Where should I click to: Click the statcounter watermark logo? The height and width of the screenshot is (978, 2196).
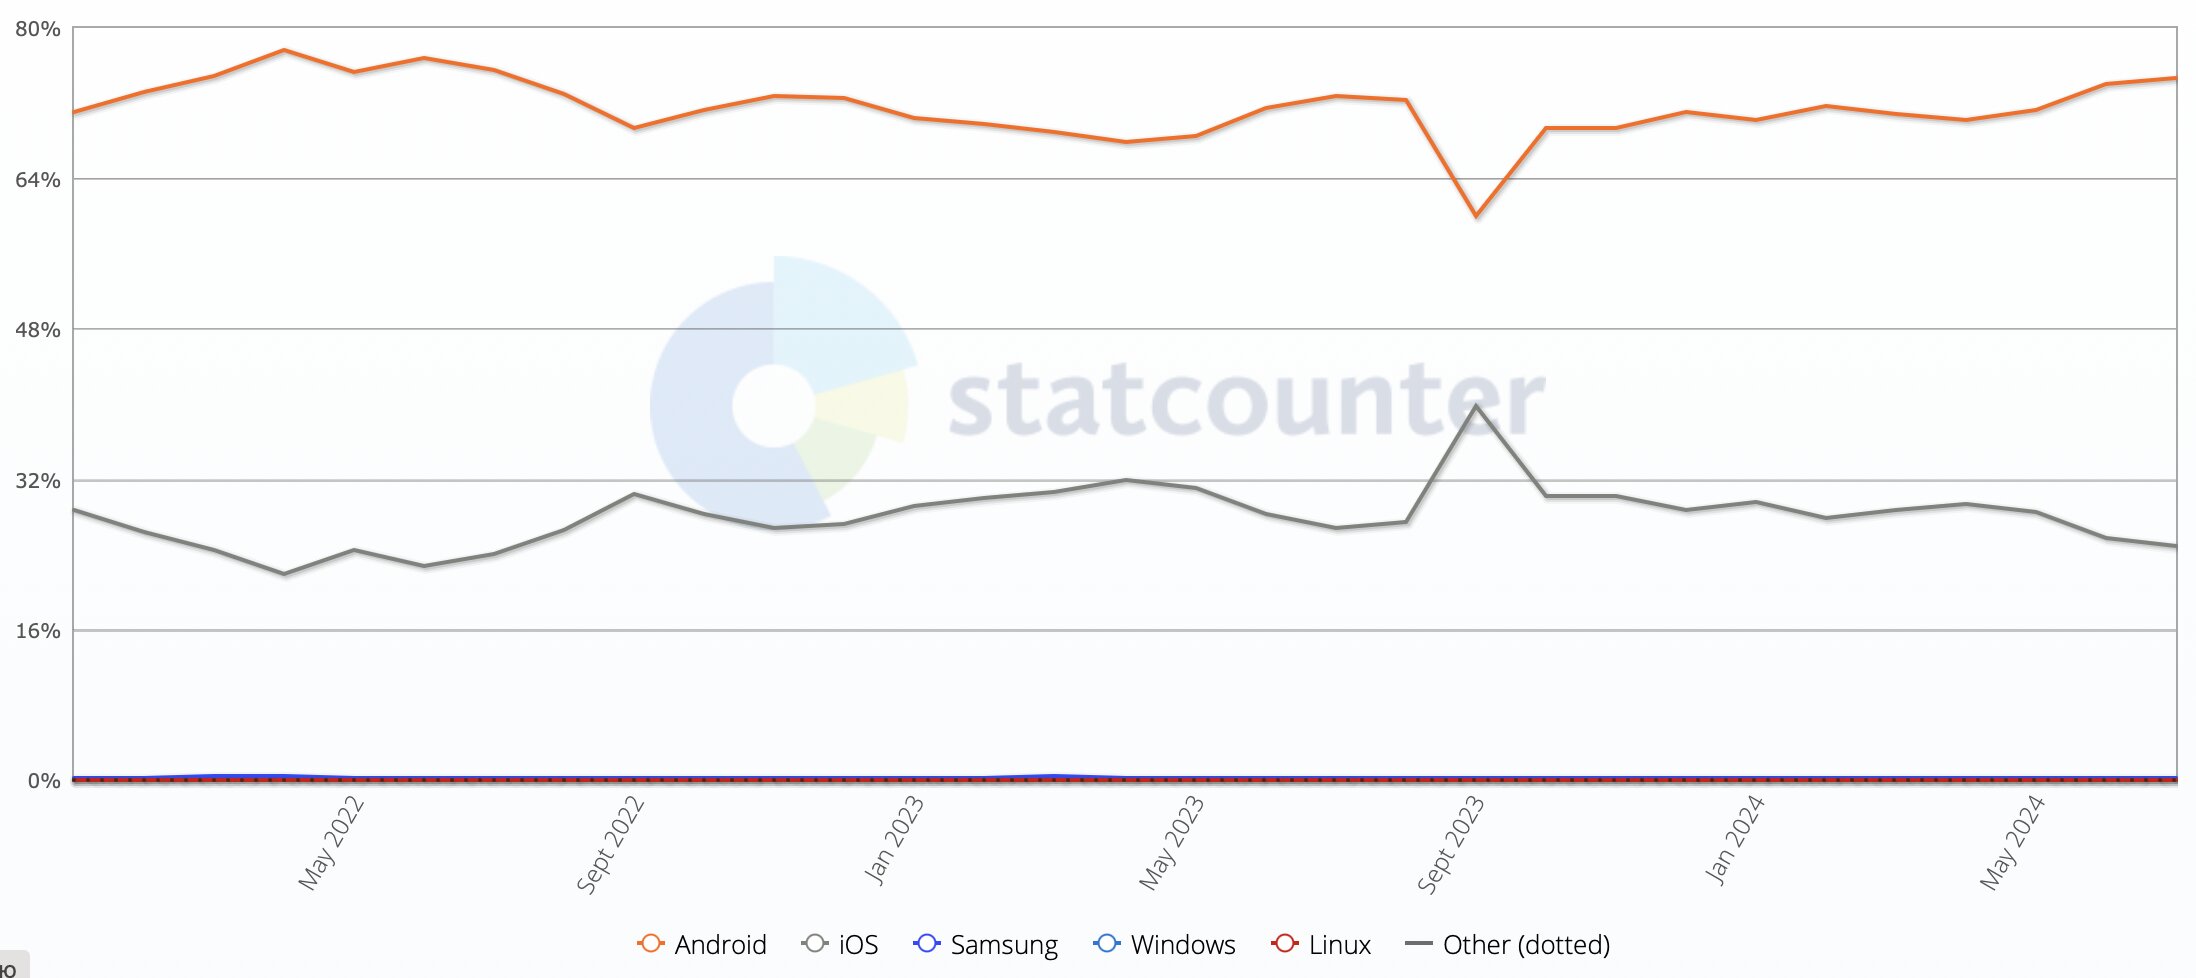(x=1097, y=390)
